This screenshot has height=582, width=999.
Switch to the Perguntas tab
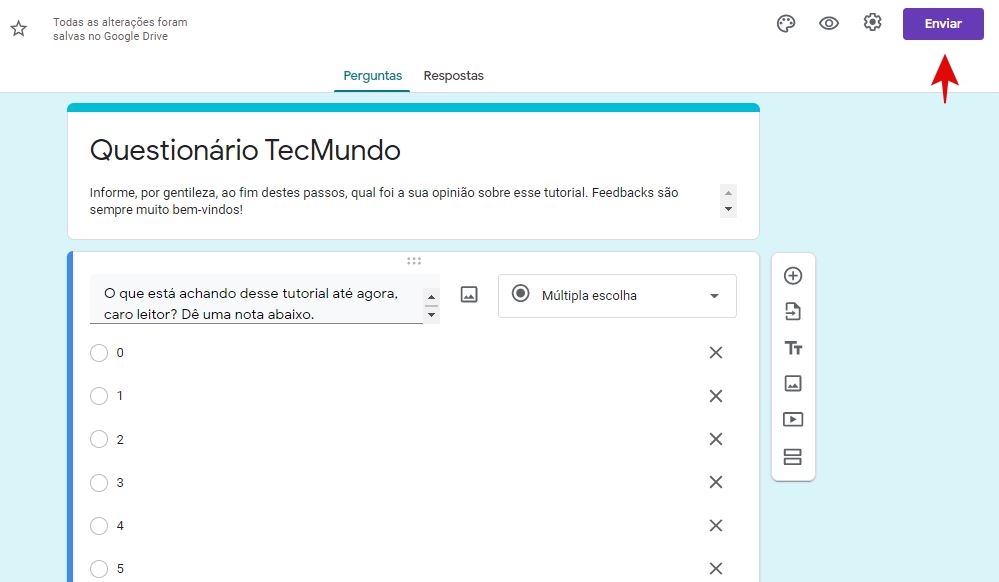coord(372,75)
